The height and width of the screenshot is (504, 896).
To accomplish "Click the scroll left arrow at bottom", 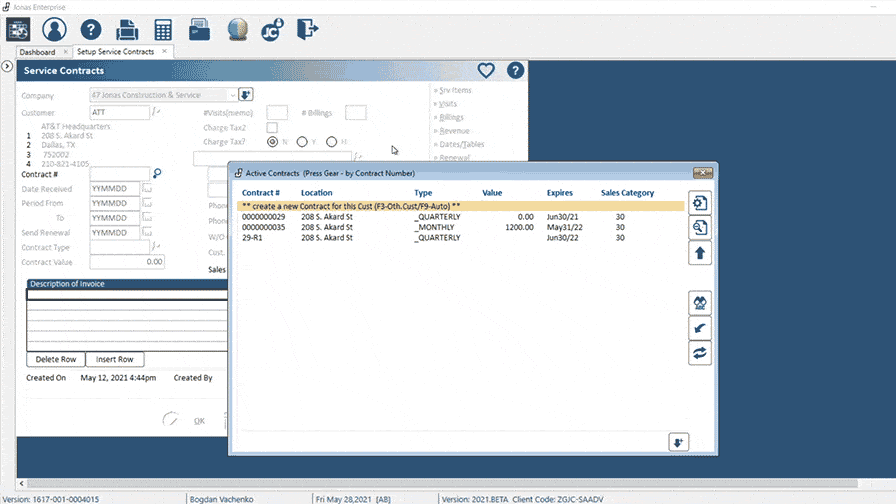I will pos(22,483).
